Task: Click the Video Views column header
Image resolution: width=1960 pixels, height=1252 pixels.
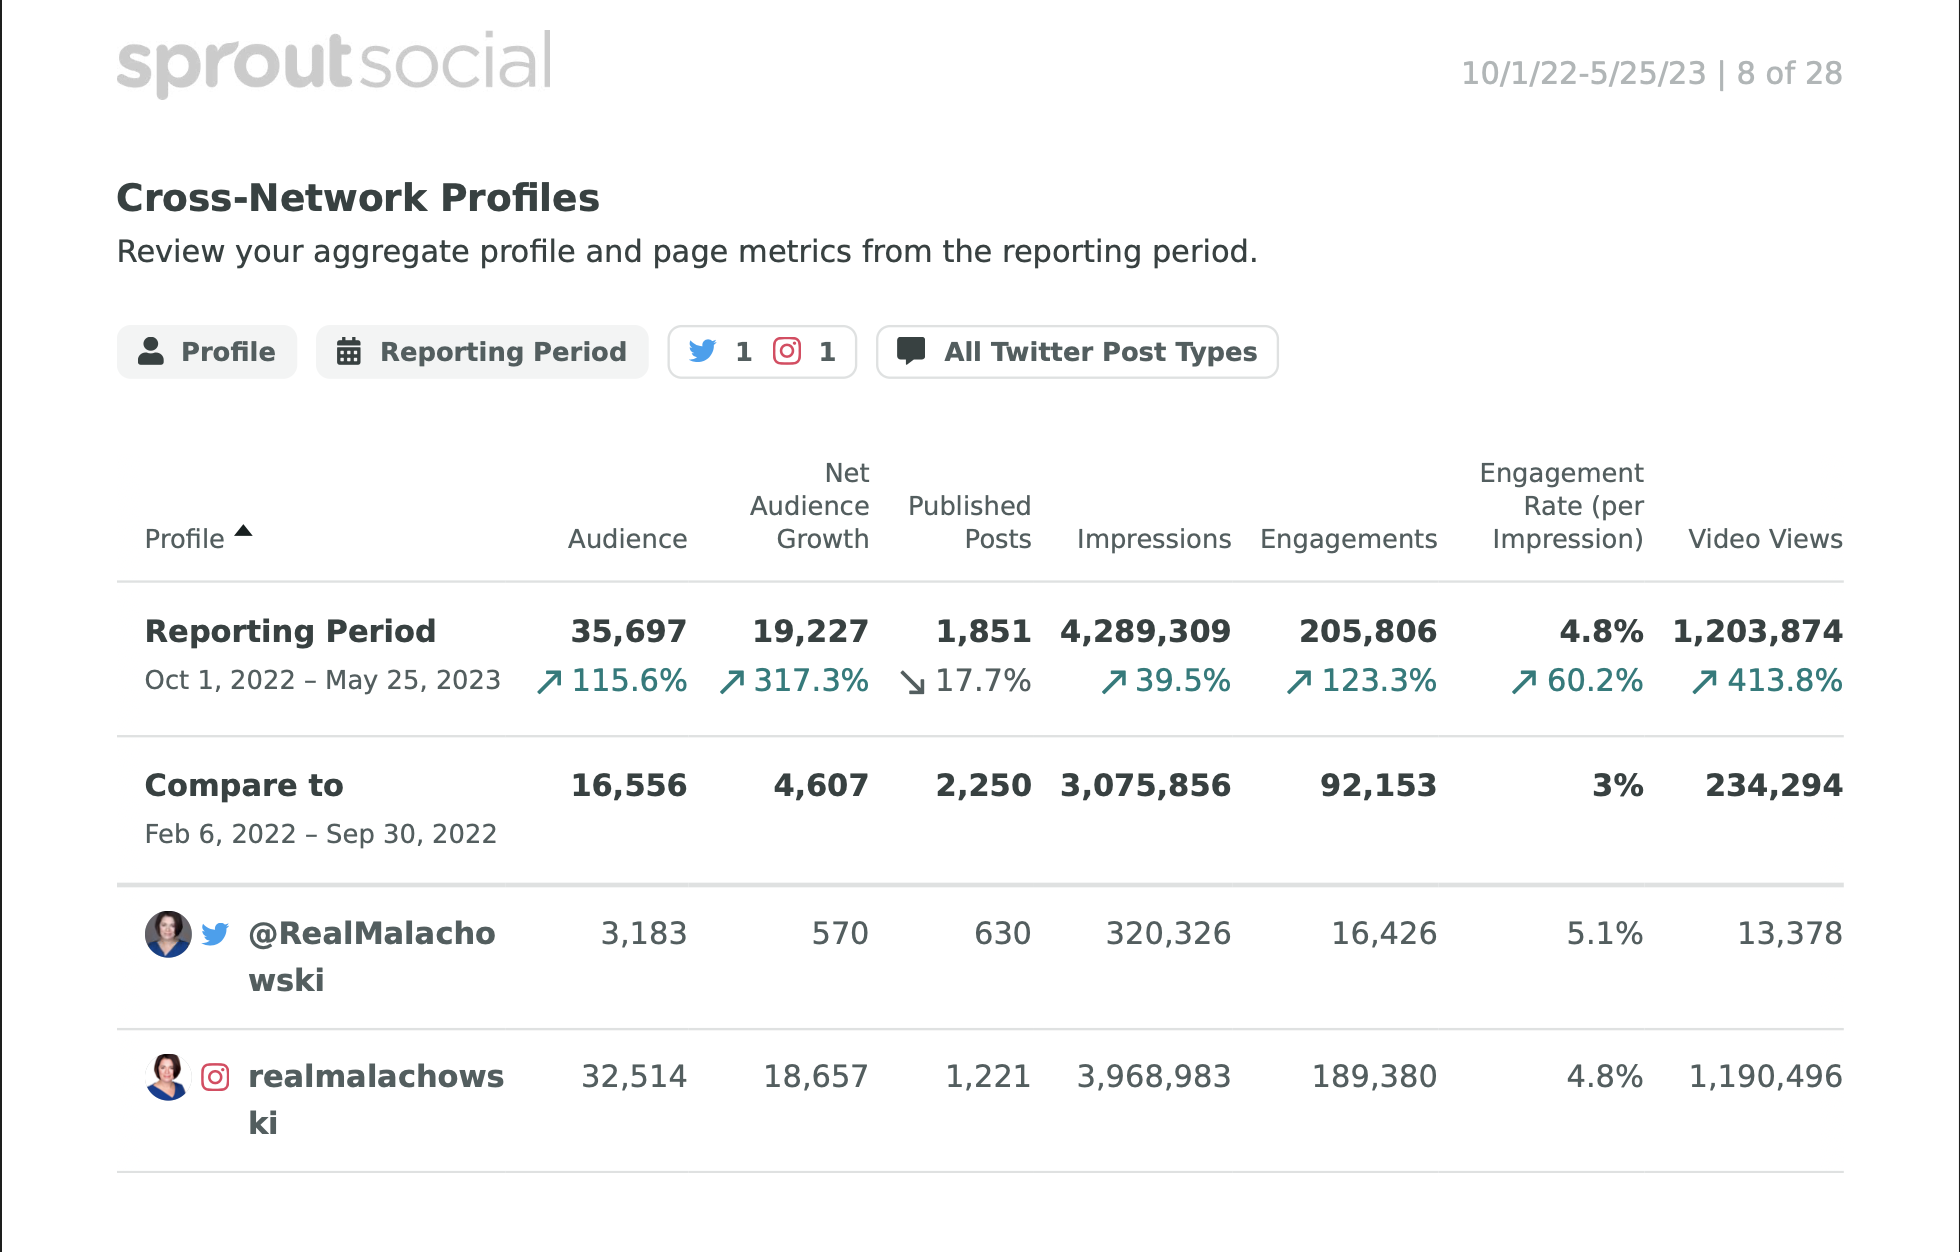Action: click(1765, 538)
